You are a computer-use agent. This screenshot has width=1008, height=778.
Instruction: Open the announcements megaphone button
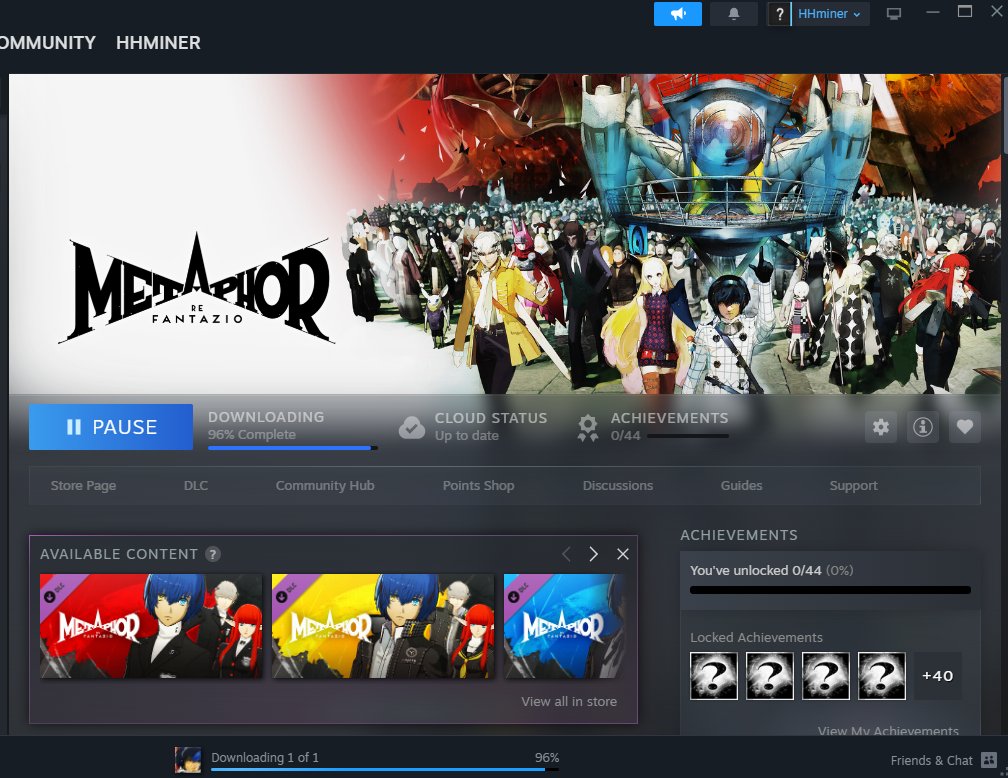coord(678,14)
